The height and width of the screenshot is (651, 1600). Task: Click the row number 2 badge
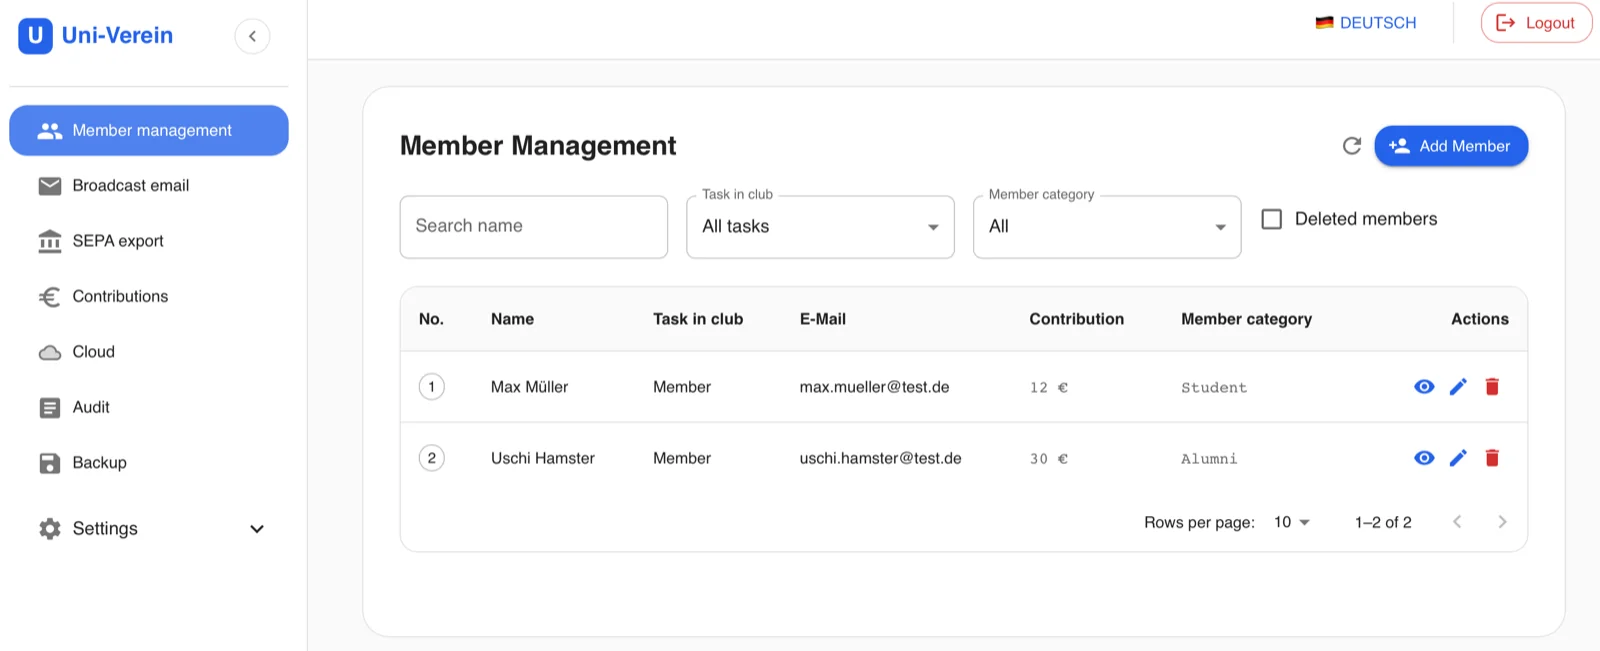tap(432, 458)
